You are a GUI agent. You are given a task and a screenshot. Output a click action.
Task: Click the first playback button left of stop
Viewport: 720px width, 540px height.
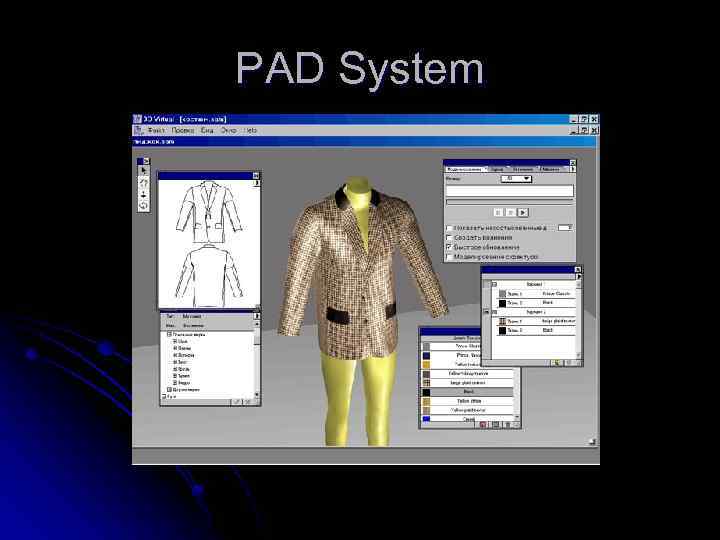(x=499, y=212)
